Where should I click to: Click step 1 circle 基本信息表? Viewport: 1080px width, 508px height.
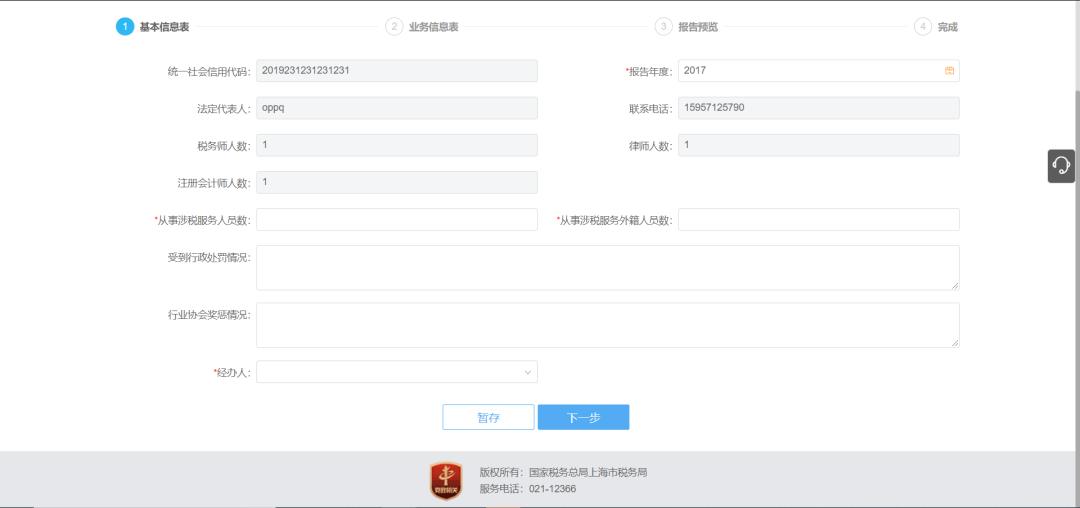point(125,27)
